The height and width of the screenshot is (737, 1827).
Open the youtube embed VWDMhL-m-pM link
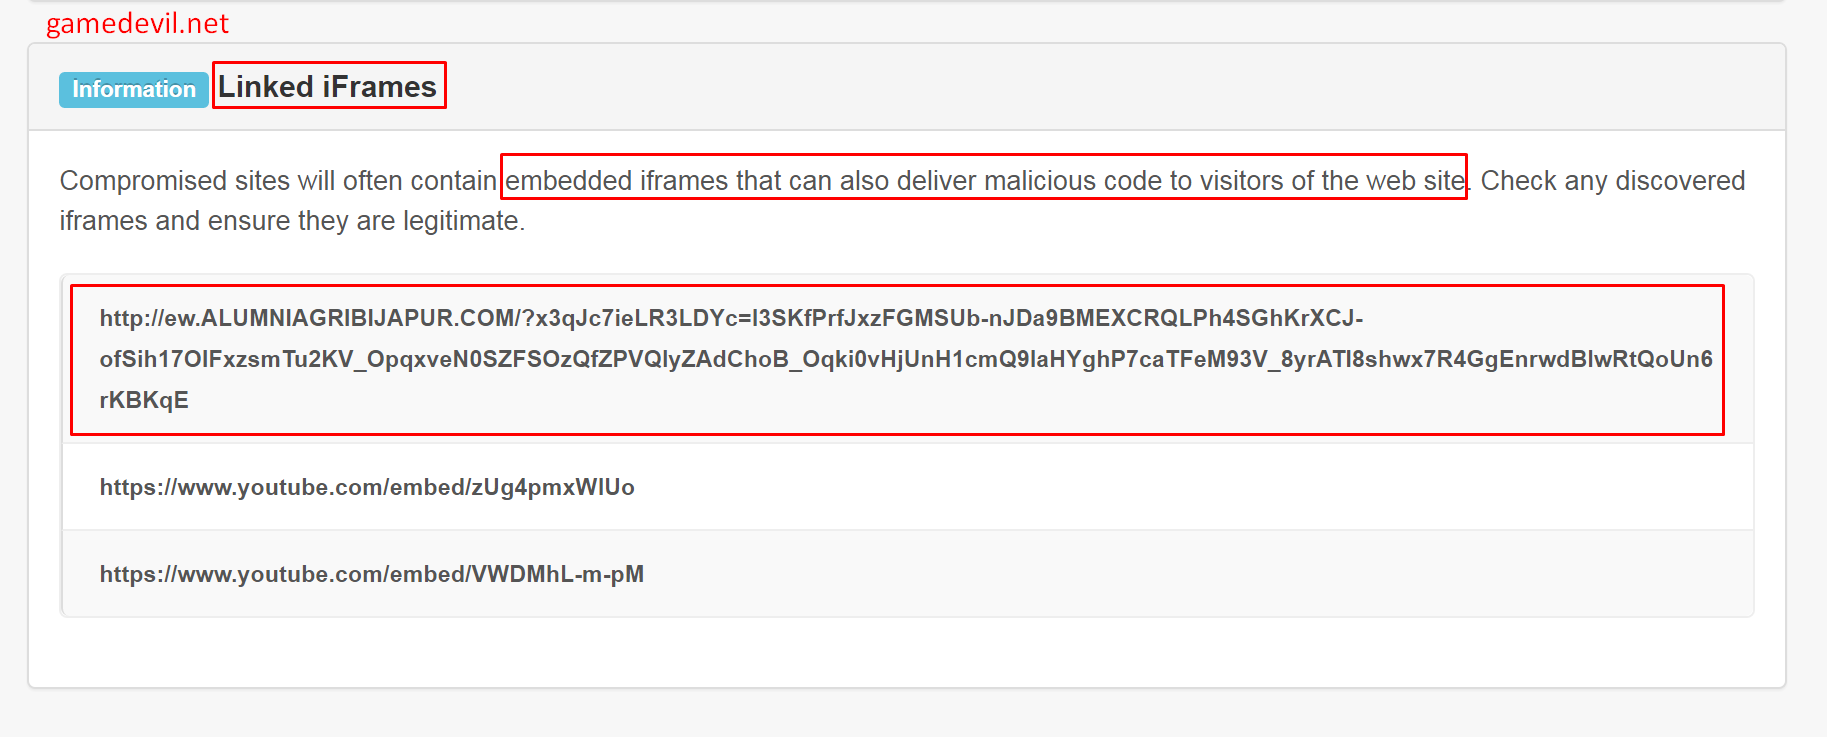pos(371,574)
